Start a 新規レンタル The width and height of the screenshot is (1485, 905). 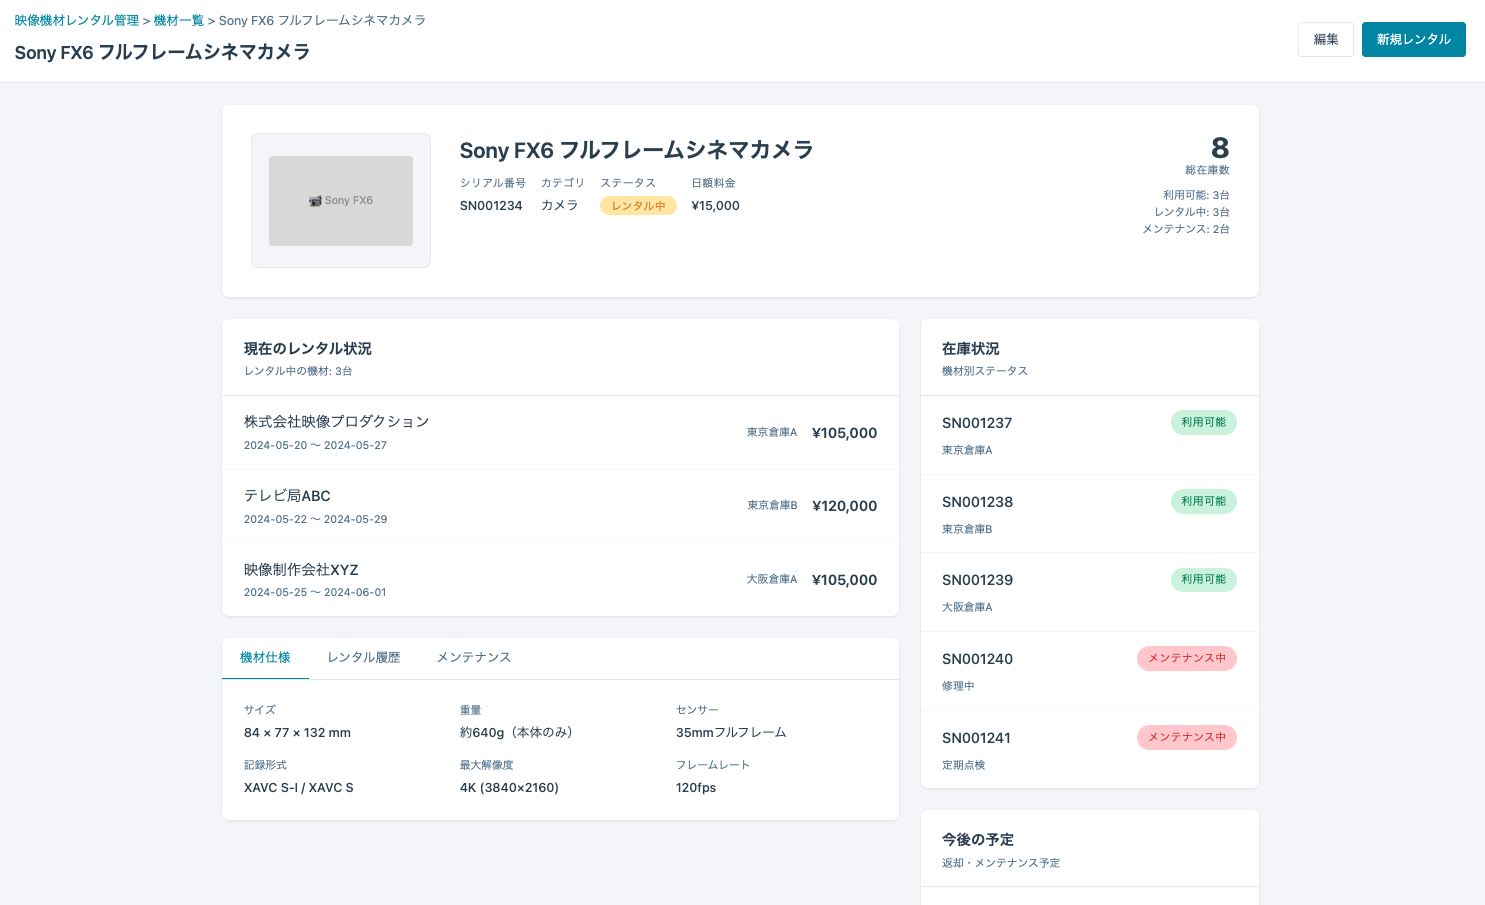coord(1414,39)
